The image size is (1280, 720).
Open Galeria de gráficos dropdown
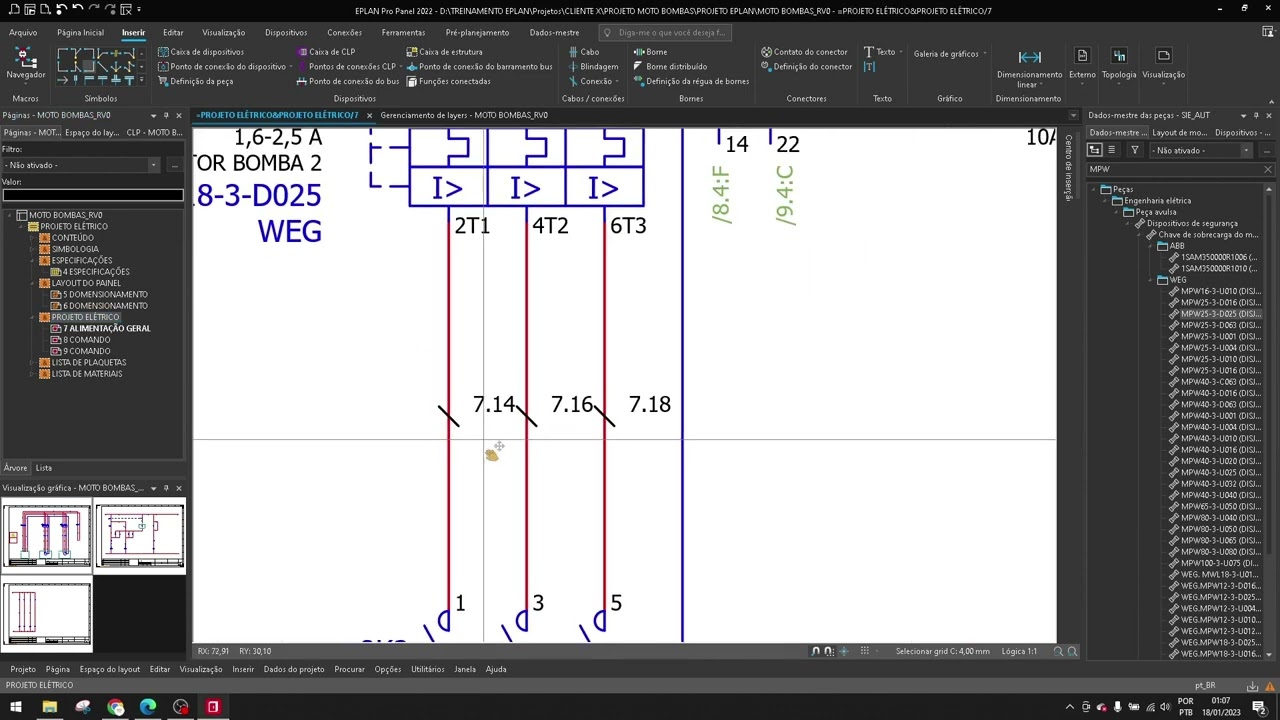coord(949,54)
